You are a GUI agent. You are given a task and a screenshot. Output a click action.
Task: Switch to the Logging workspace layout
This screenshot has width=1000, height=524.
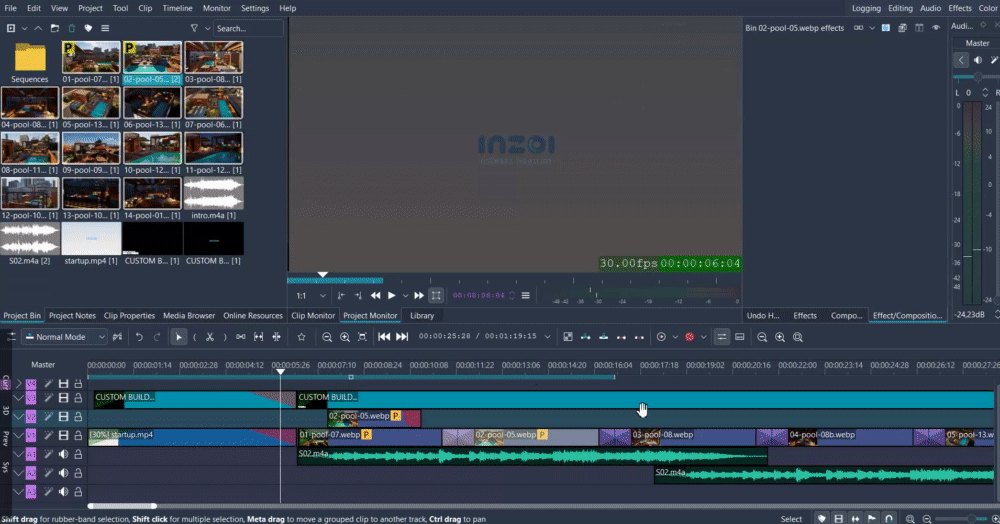click(866, 8)
